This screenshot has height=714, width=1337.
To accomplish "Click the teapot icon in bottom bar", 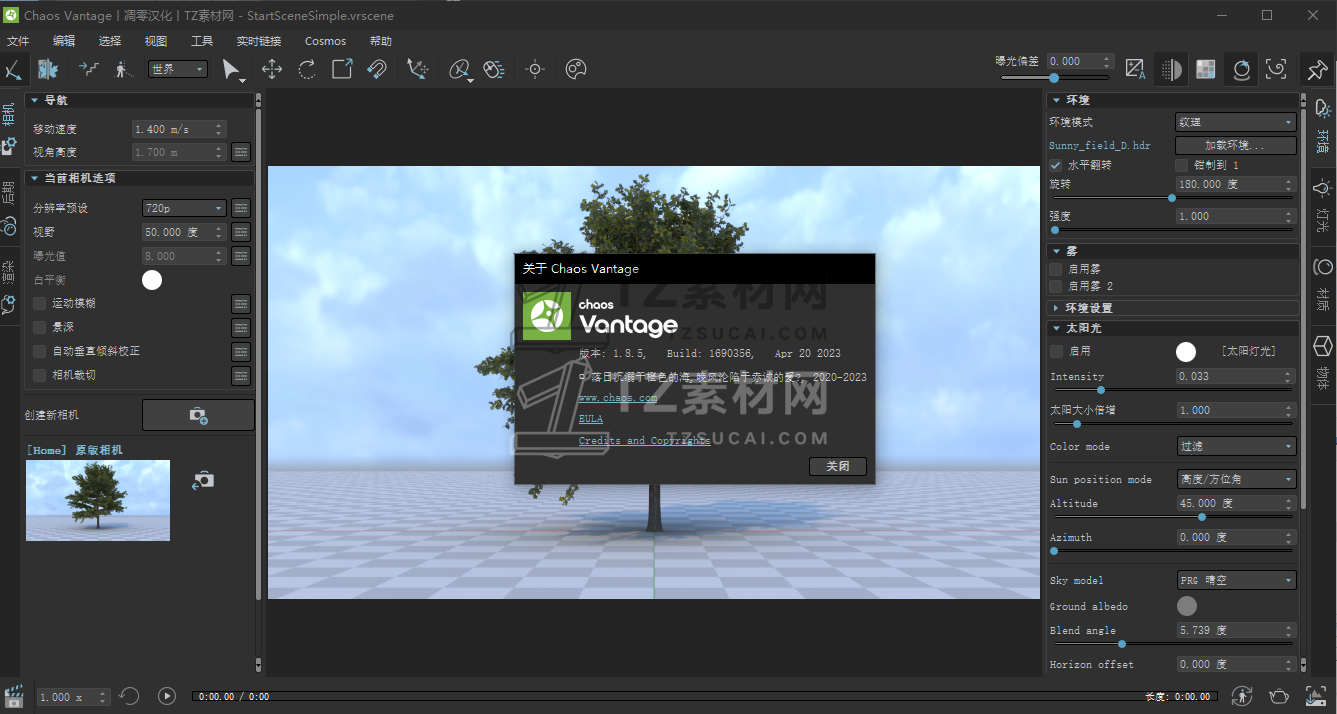I will [1278, 696].
